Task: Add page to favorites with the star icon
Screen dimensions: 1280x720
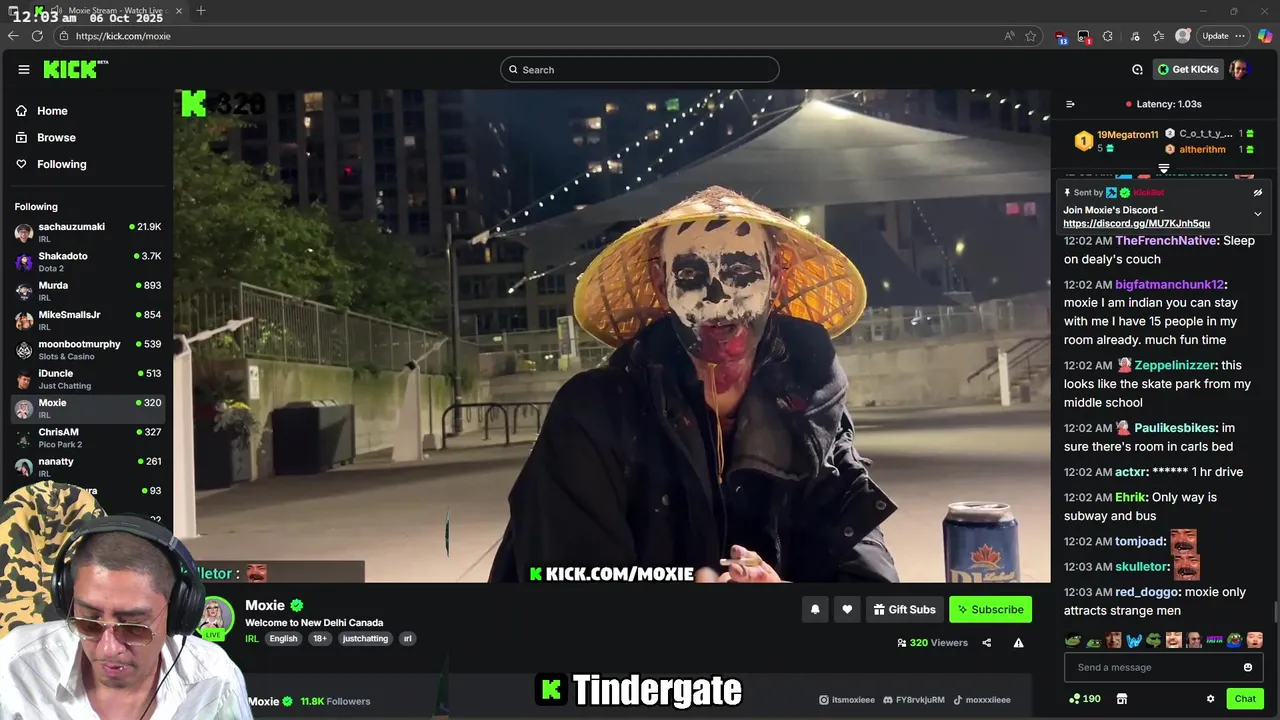Action: click(1031, 36)
